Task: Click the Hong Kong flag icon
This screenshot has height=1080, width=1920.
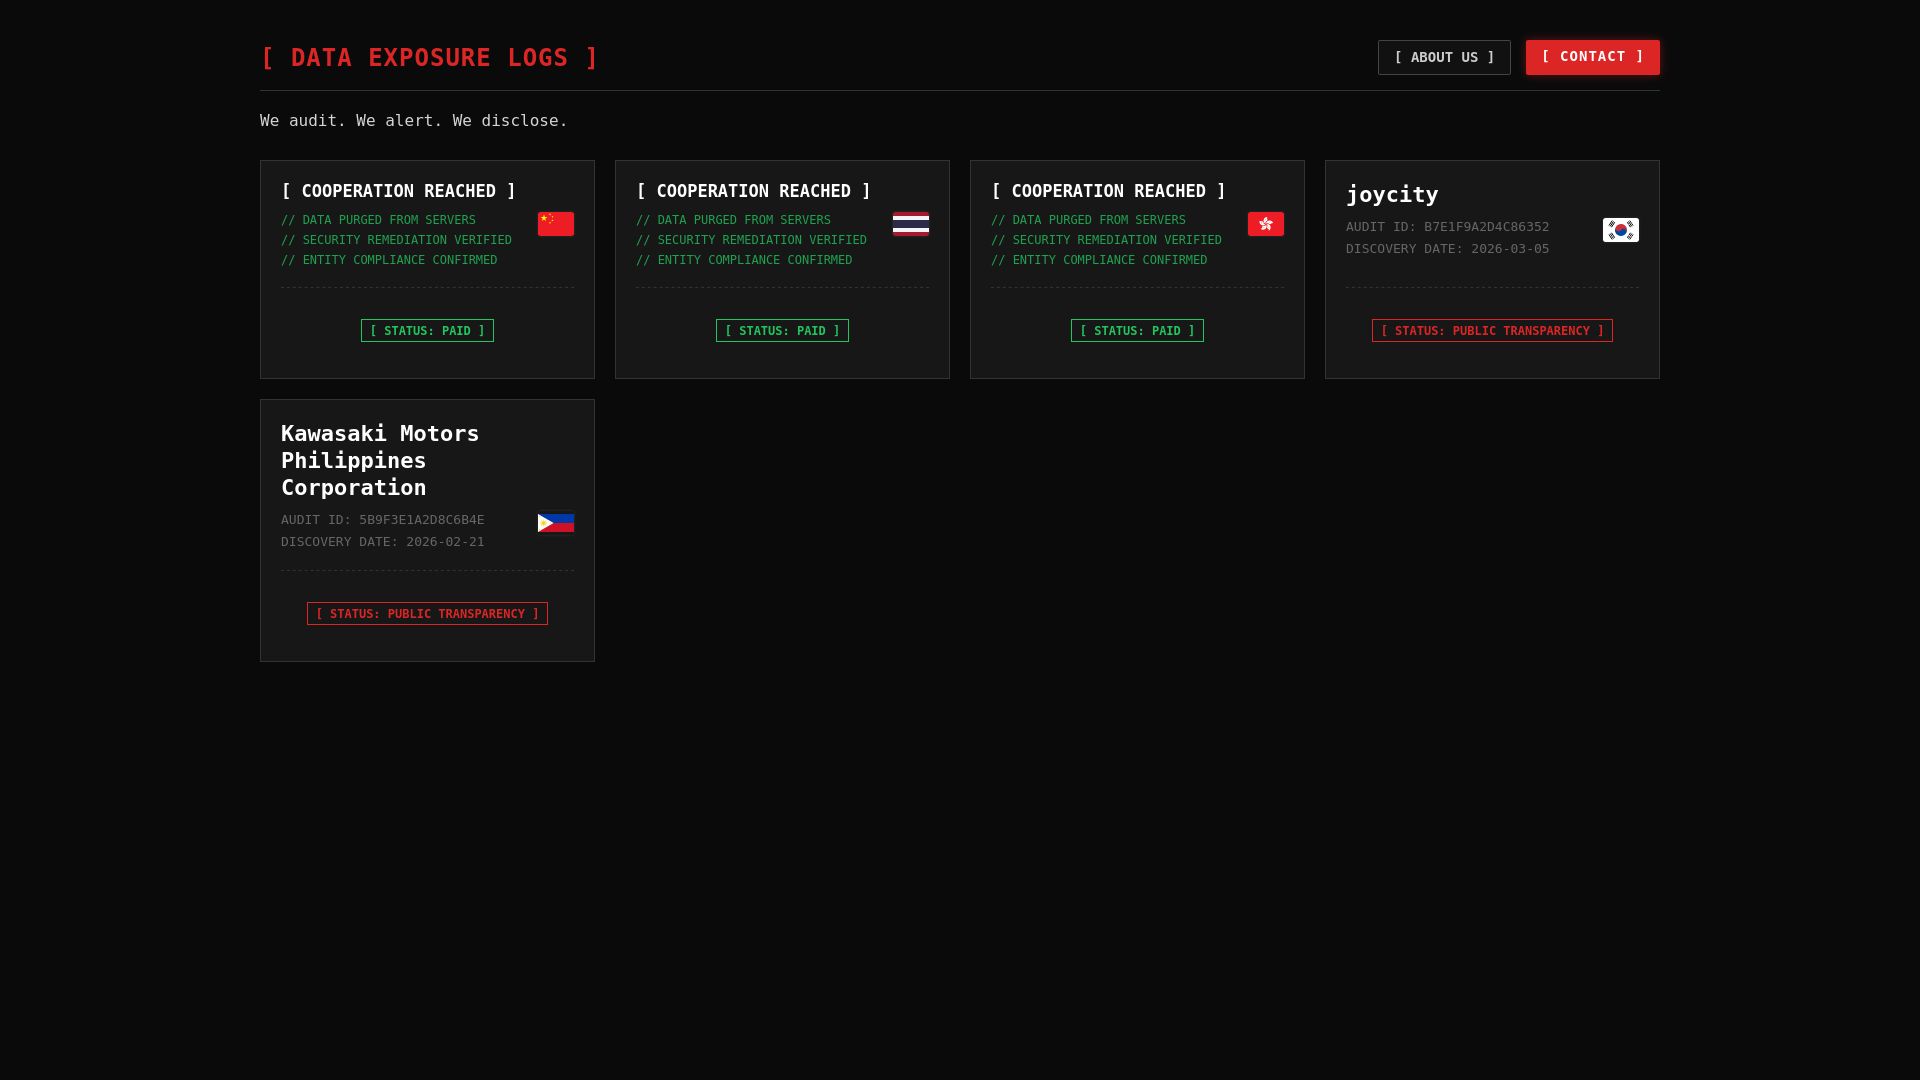Action: 1265,224
